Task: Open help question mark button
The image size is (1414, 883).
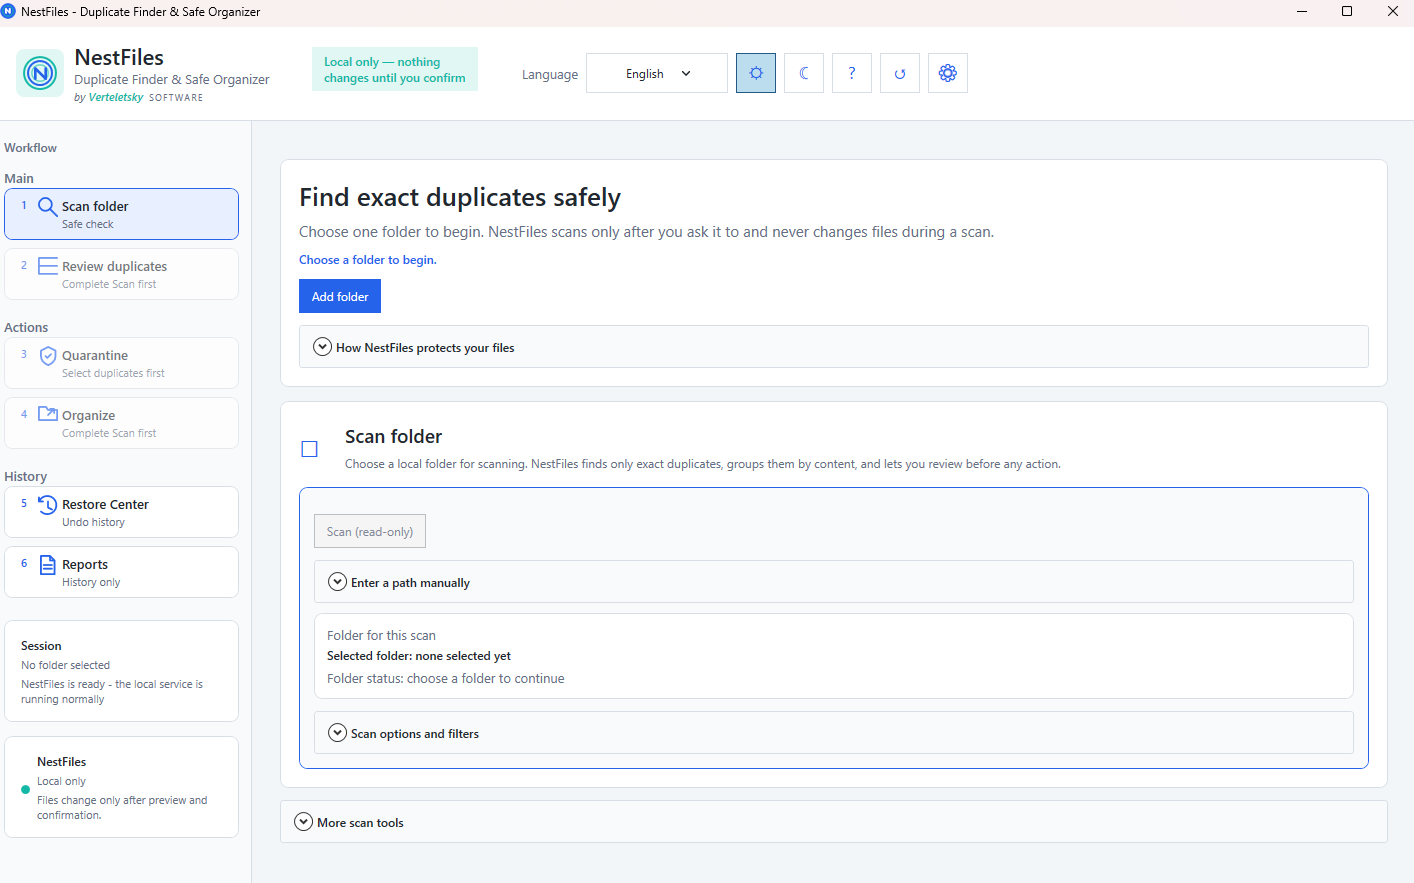Action: (852, 73)
